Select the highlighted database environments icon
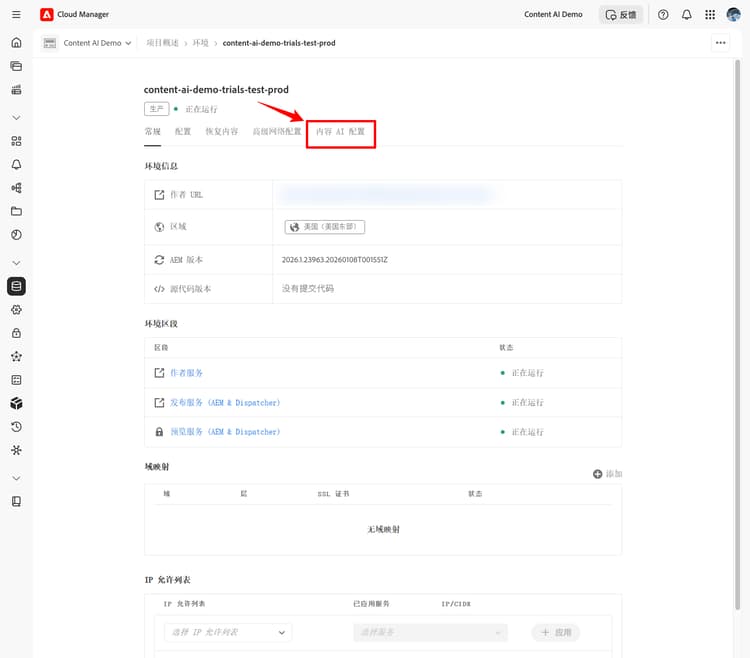This screenshot has height=658, width=750. pyautogui.click(x=16, y=286)
